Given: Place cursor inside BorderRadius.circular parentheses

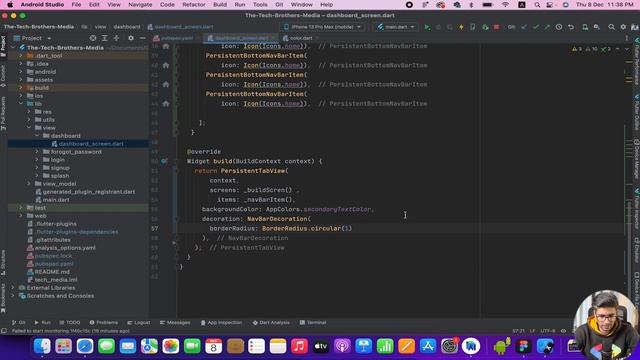Looking at the screenshot, I should click(x=346, y=229).
